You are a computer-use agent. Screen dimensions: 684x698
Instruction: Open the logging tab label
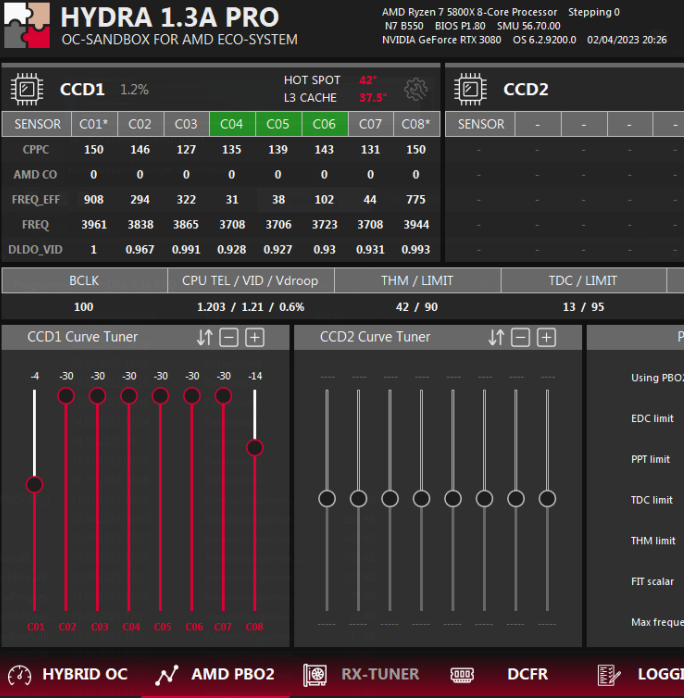pos(660,674)
